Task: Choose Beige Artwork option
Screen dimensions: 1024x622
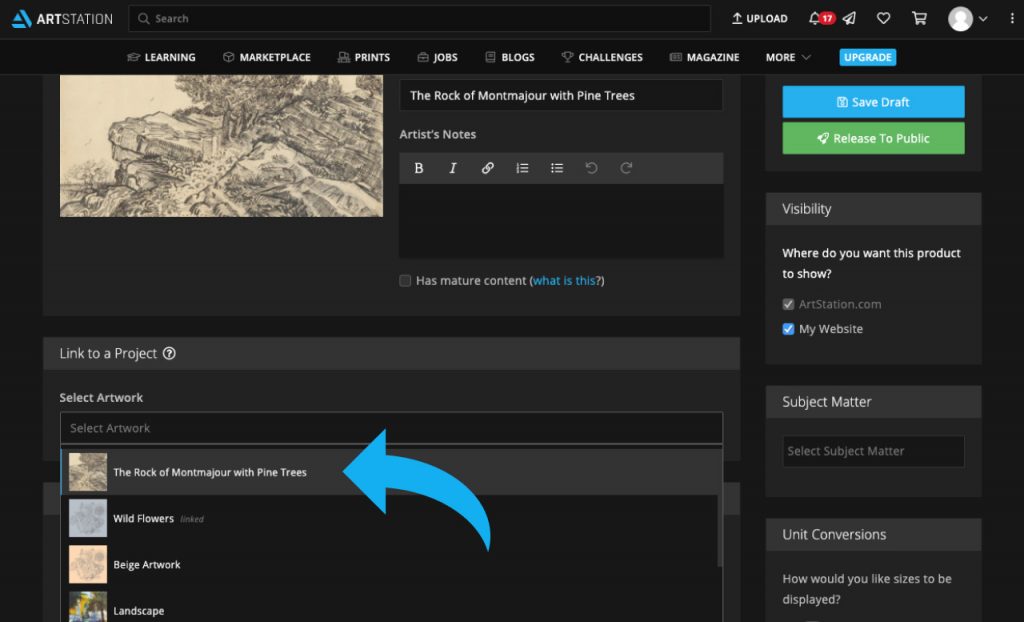Action: click(389, 565)
